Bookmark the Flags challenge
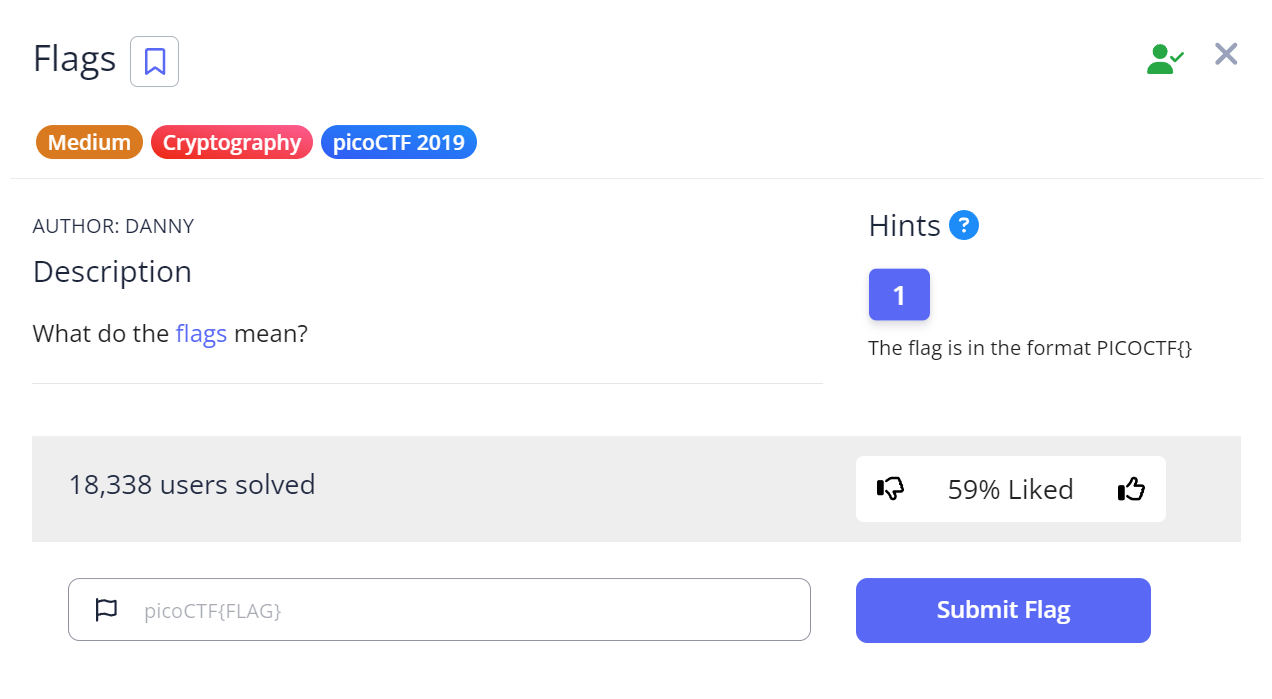The width and height of the screenshot is (1272, 699). pos(154,61)
